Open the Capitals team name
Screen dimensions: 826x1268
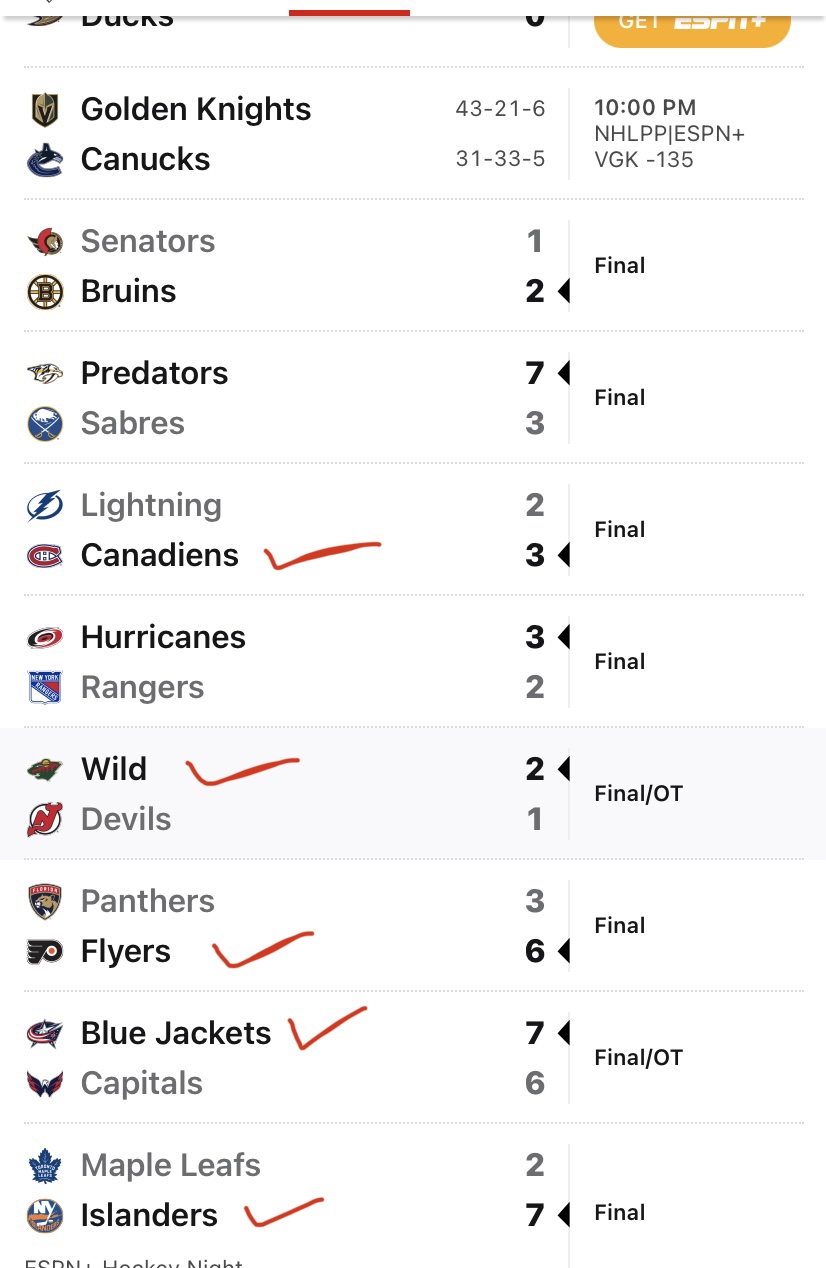(x=142, y=1084)
